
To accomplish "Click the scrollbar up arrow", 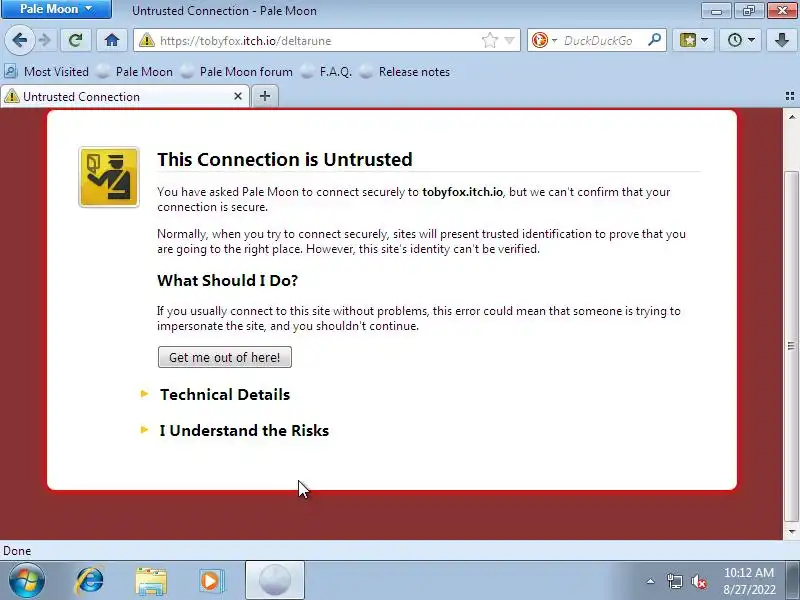I will [x=791, y=117].
